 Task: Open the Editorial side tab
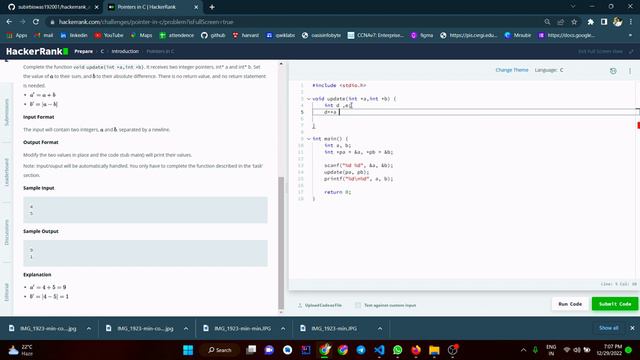[x=6, y=292]
